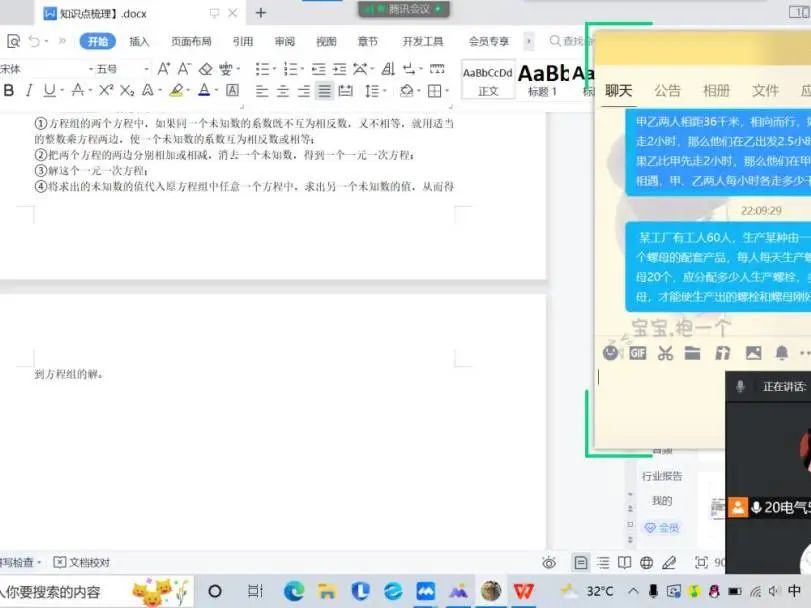Open the 五号 font size dropdown
811x608 pixels.
click(146, 69)
